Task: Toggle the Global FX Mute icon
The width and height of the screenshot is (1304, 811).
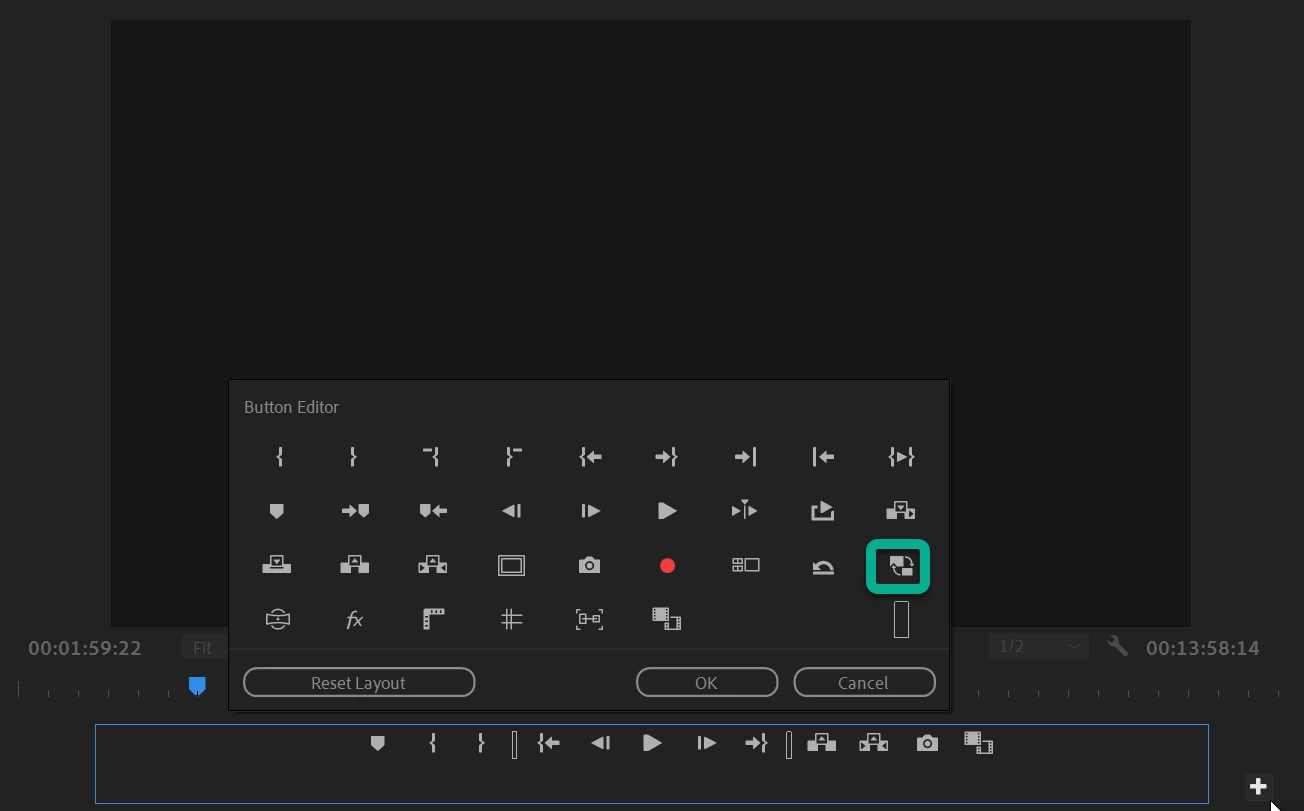Action: click(x=355, y=620)
